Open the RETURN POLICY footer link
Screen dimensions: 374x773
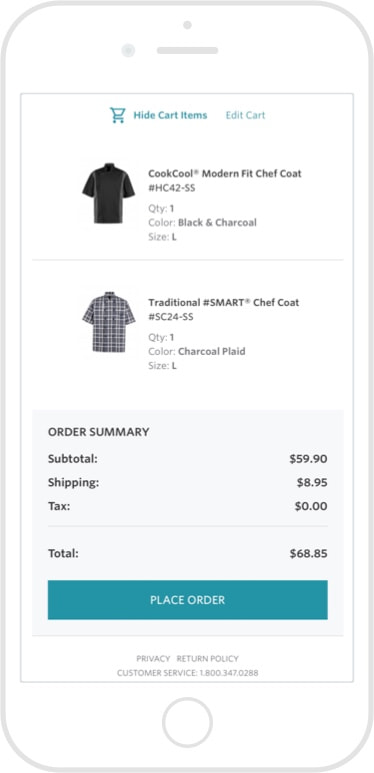tap(207, 659)
